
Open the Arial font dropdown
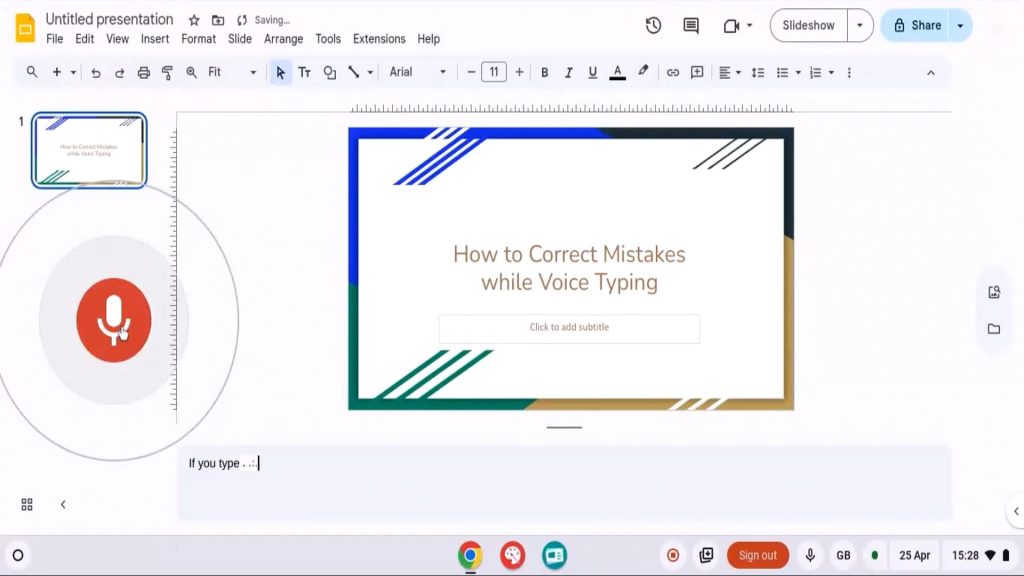pyautogui.click(x=417, y=72)
